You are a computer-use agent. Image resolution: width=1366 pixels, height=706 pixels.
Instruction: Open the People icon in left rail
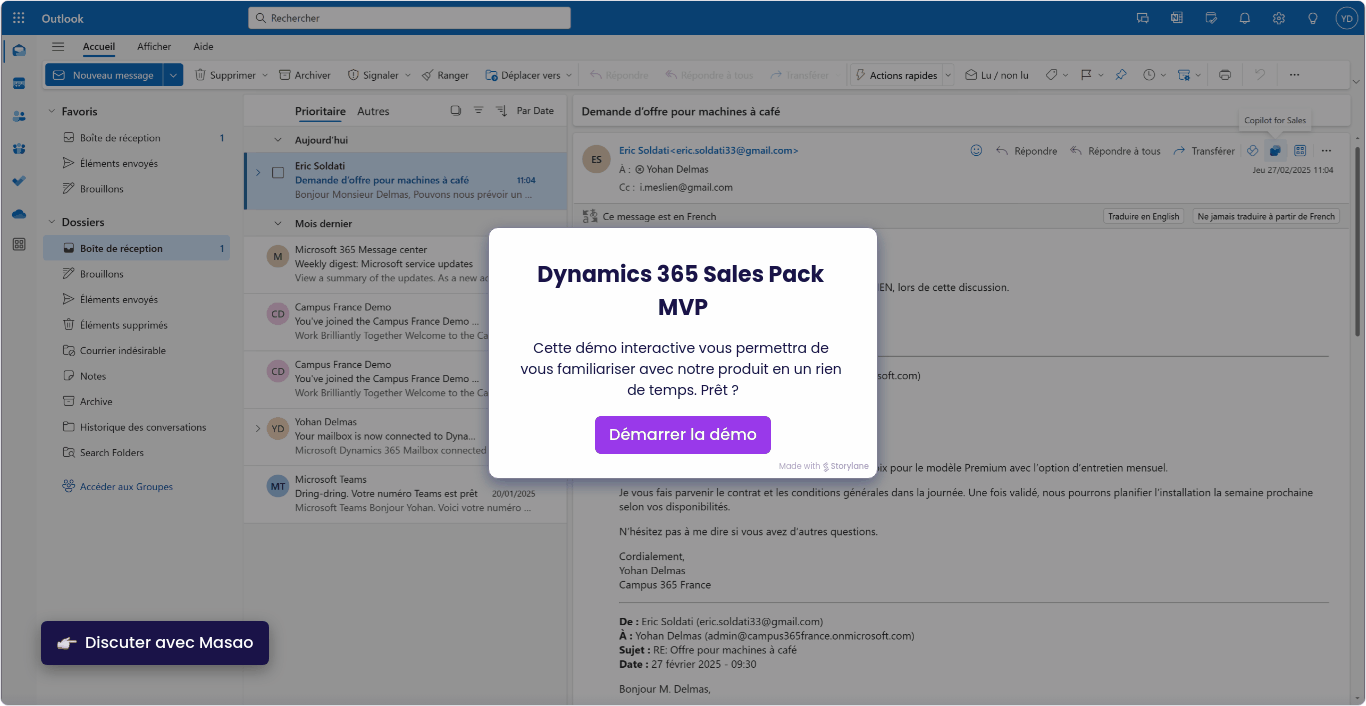click(19, 116)
